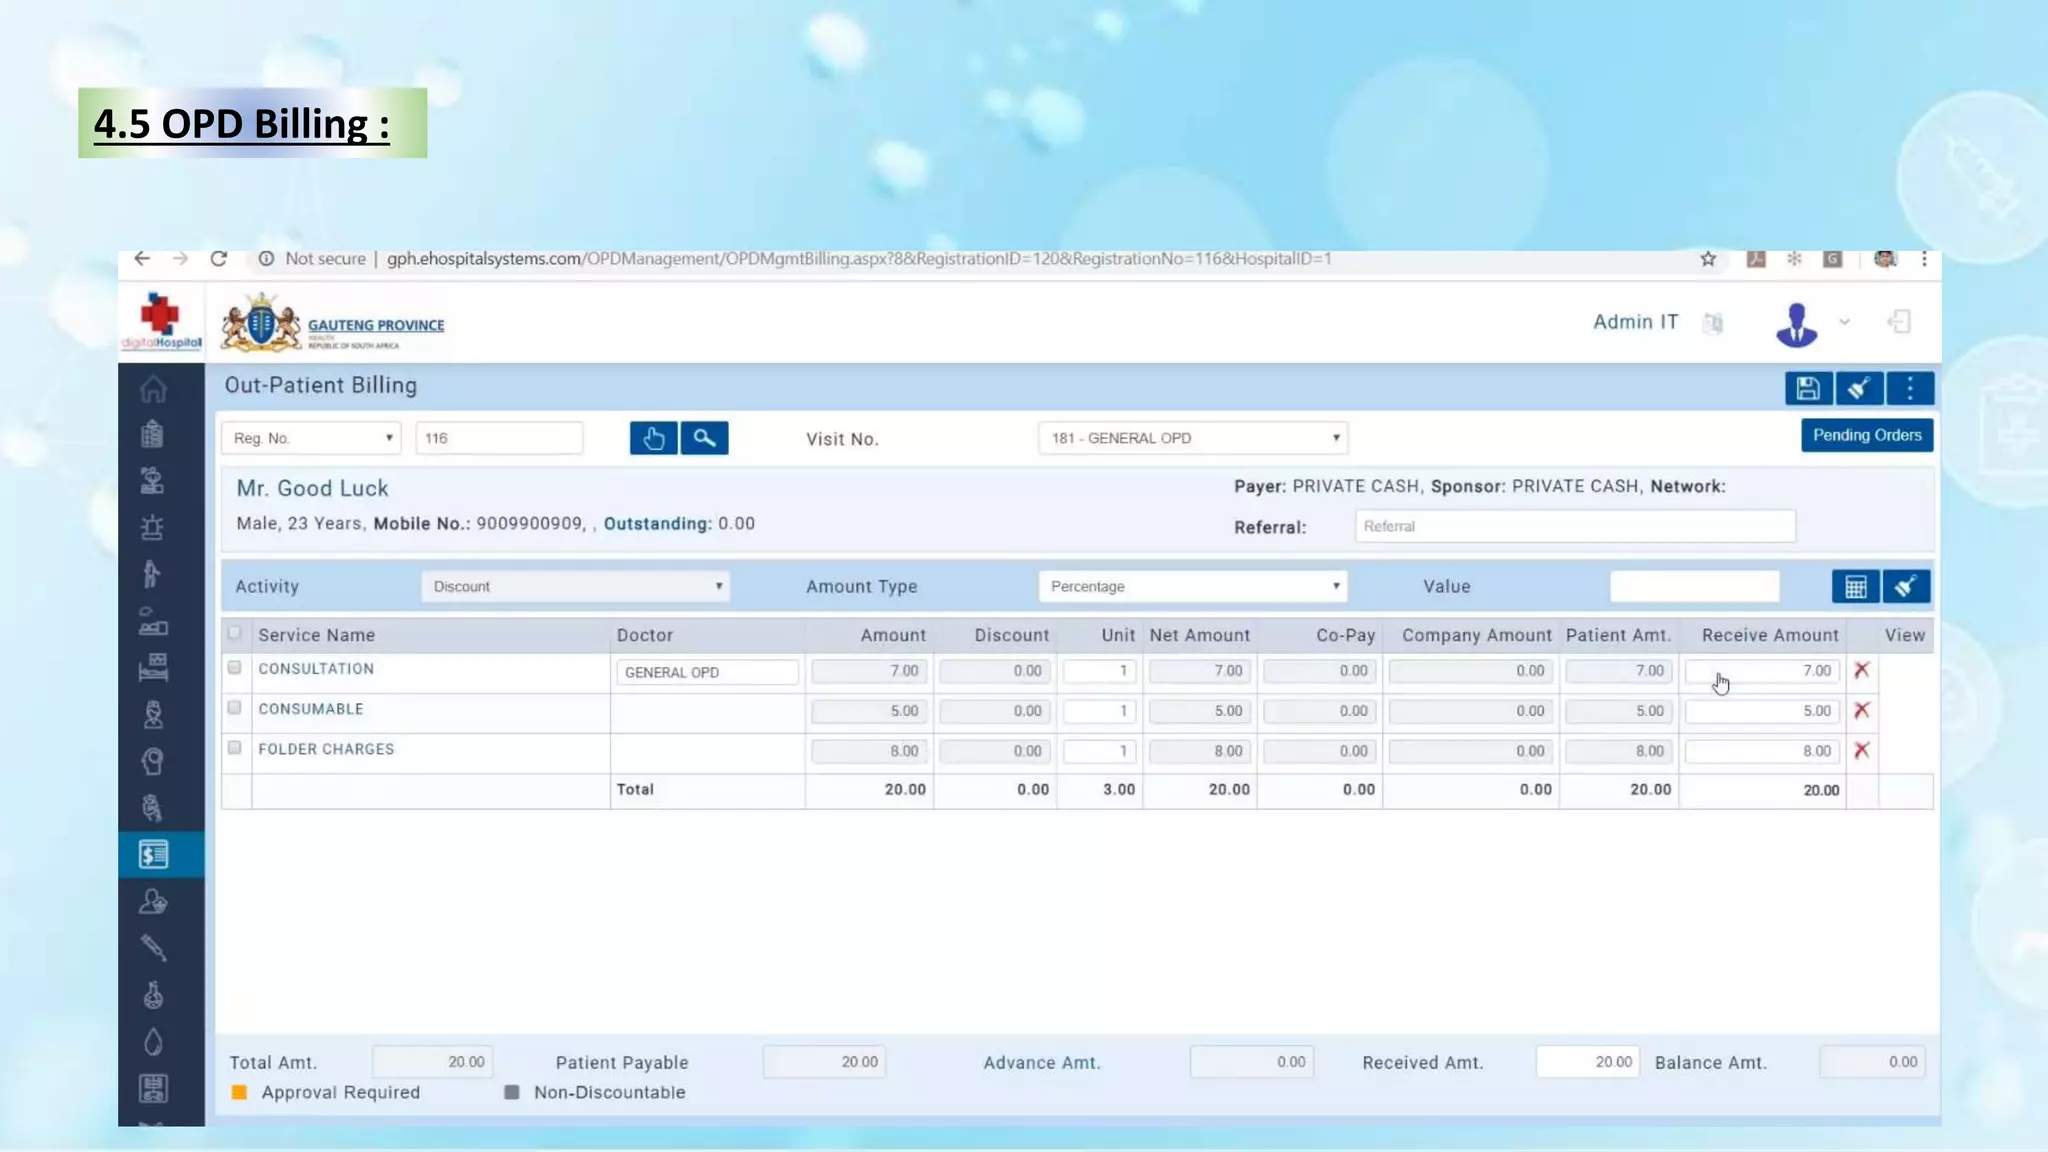Click the CONSULTATION receive amount field
Screen dimensions: 2048x1152
(1762, 671)
